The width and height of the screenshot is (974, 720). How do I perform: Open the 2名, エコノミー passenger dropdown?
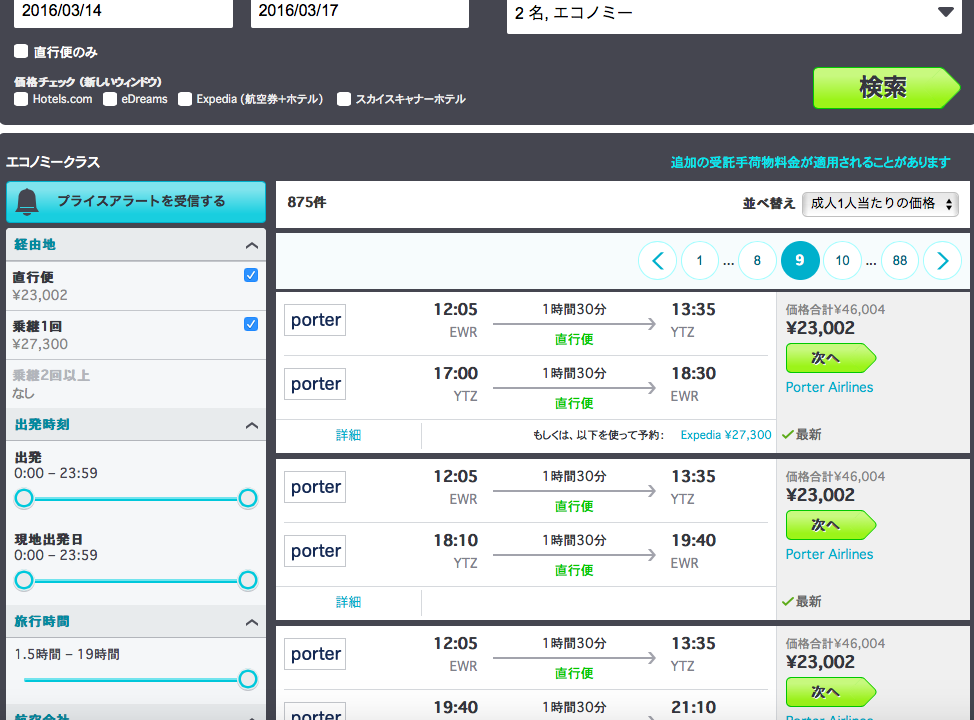point(734,14)
